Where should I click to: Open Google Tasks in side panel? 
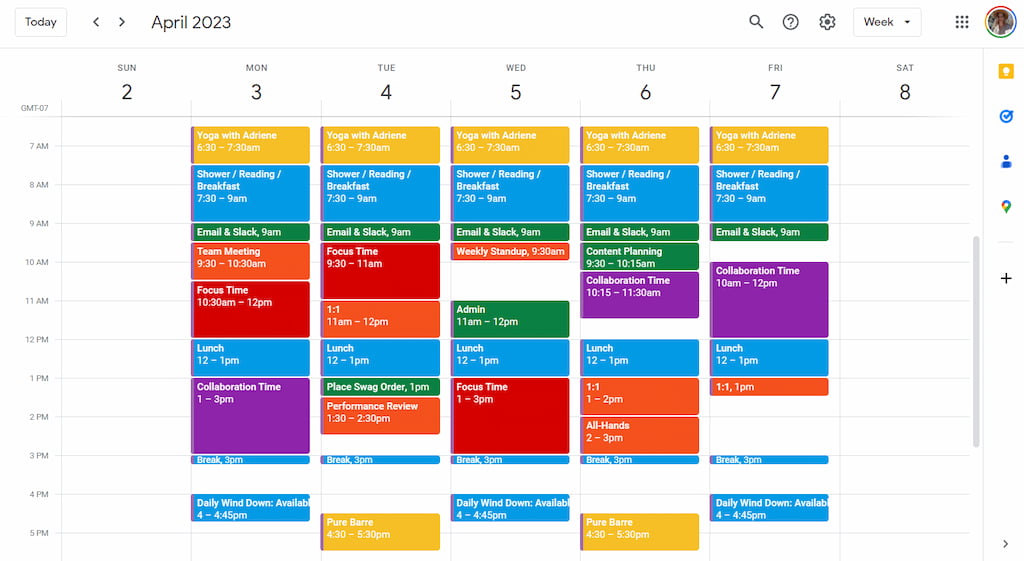(x=1006, y=116)
